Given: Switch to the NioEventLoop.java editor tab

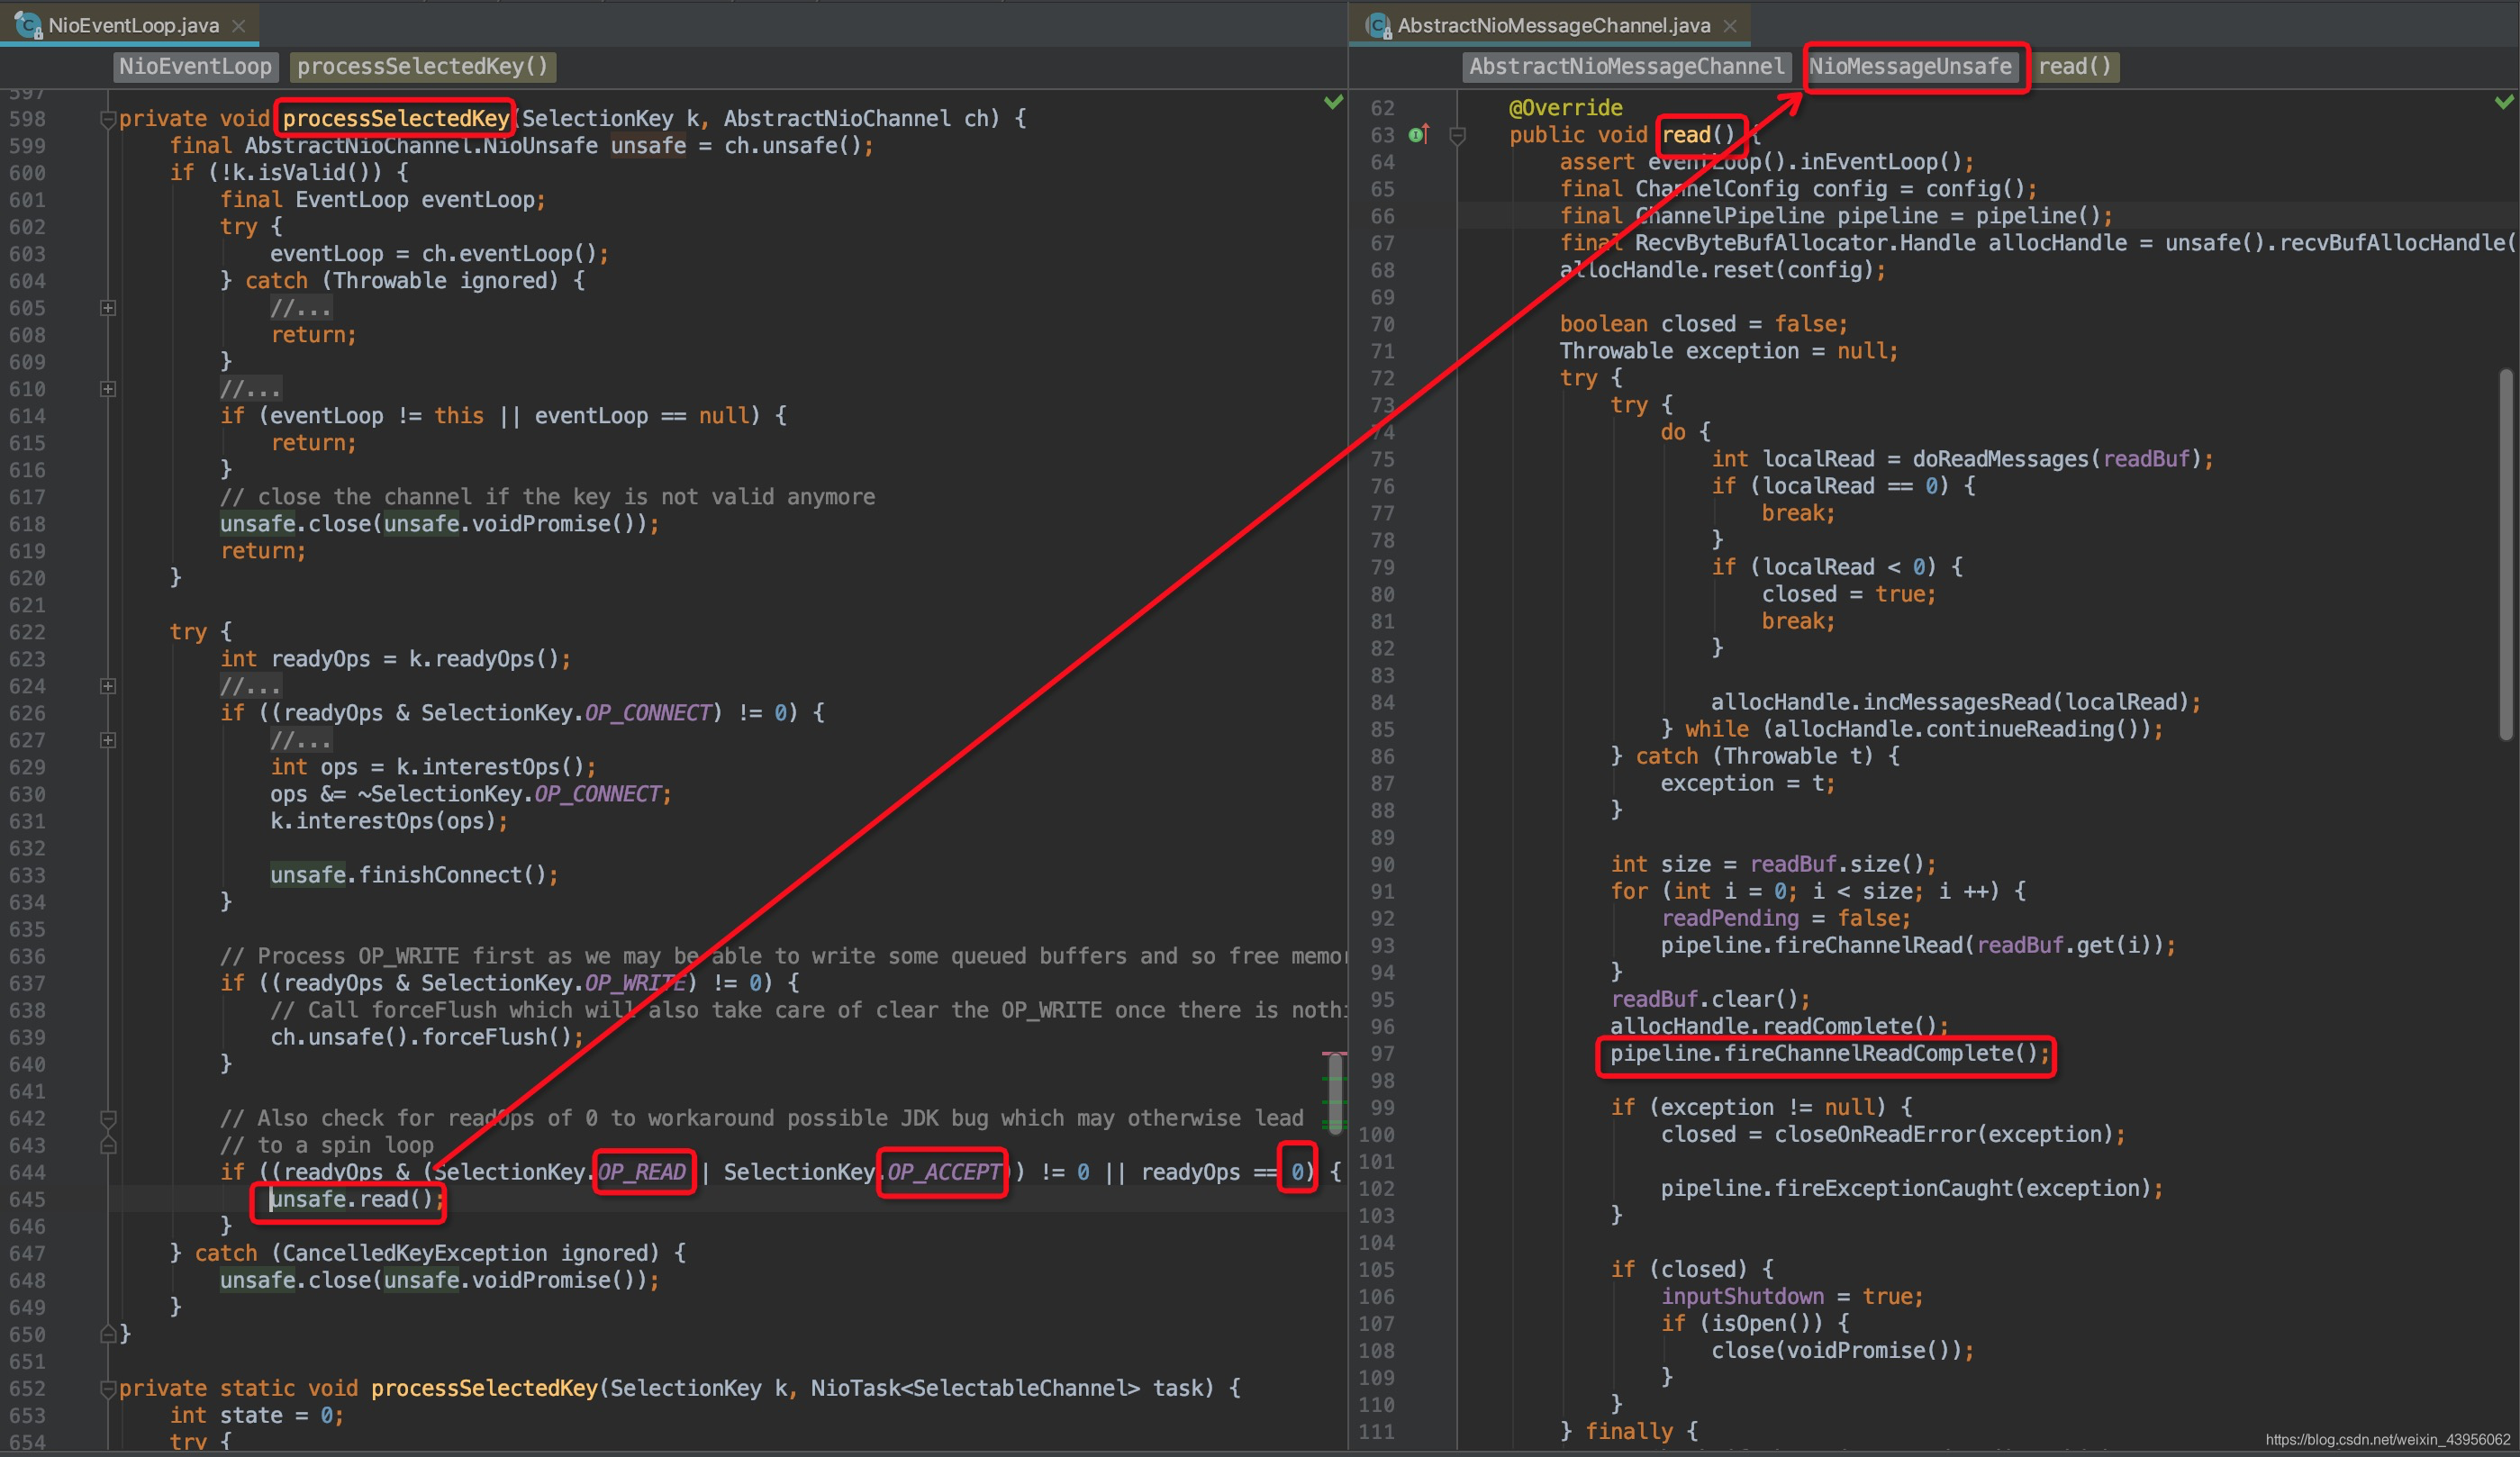Looking at the screenshot, I should (133, 25).
